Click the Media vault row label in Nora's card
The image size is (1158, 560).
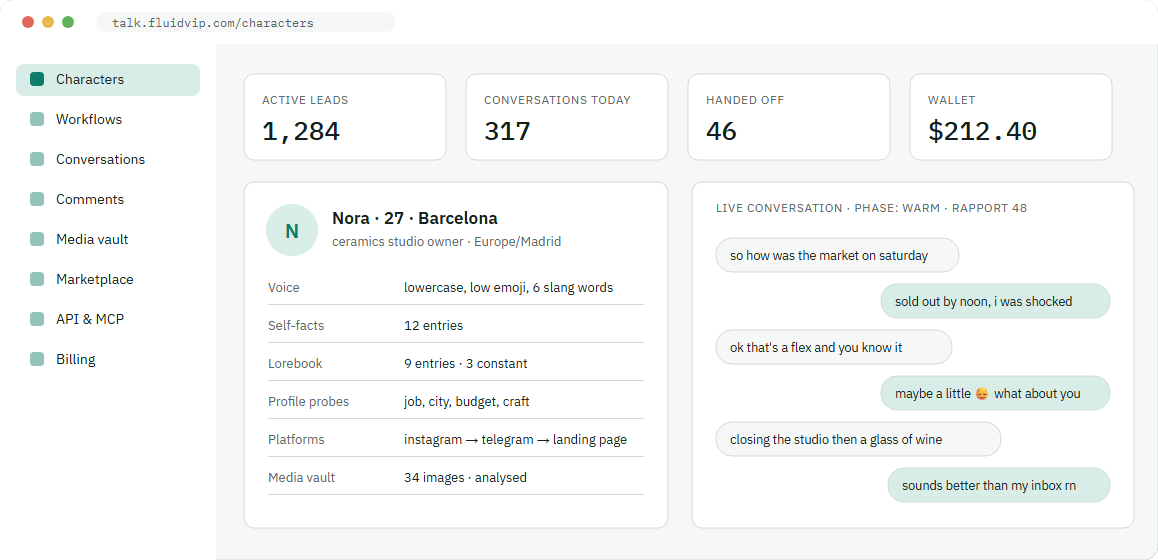pos(301,477)
